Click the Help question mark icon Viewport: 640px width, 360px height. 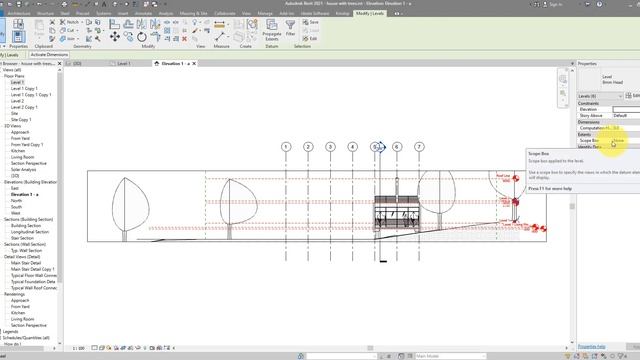click(x=599, y=4)
